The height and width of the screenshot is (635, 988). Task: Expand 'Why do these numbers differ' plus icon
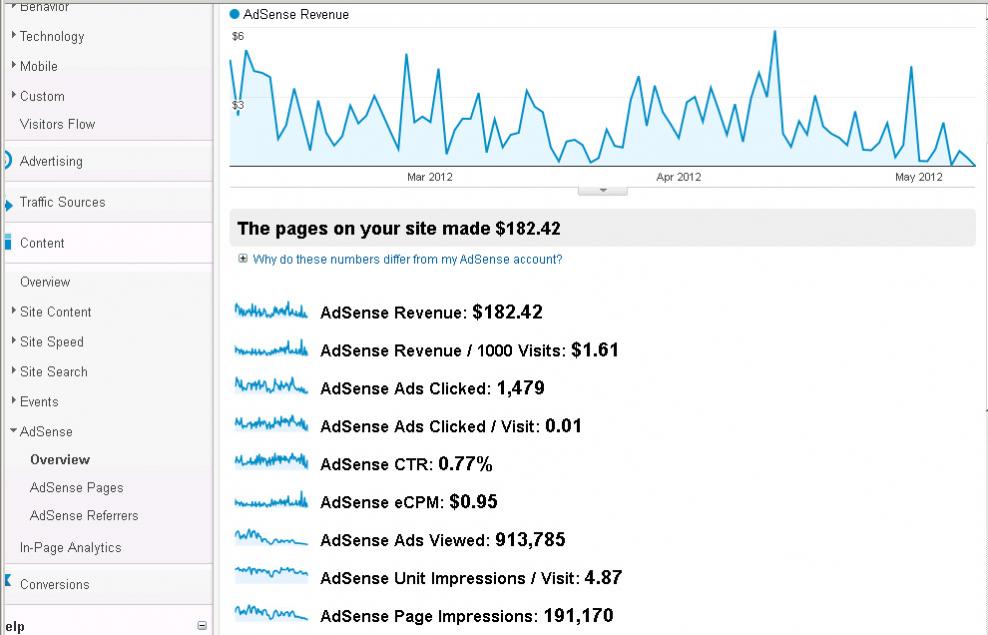243,258
